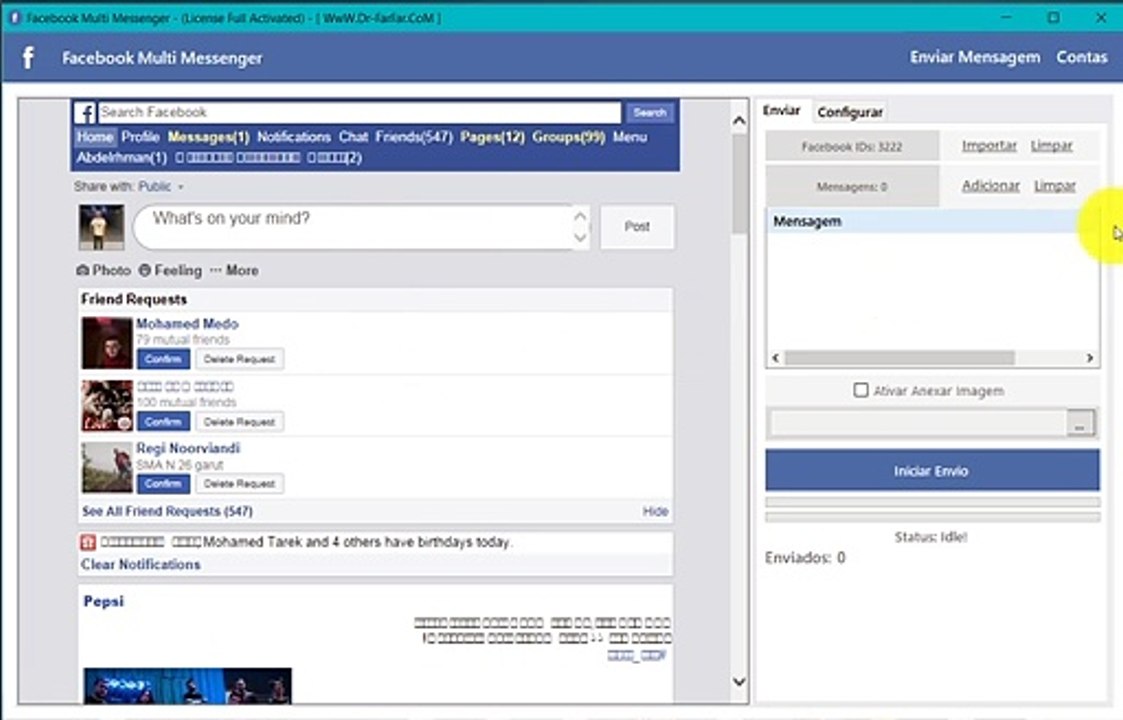Image resolution: width=1123 pixels, height=720 pixels.
Task: Click the Facebook logo in app header
Action: pos(28,57)
